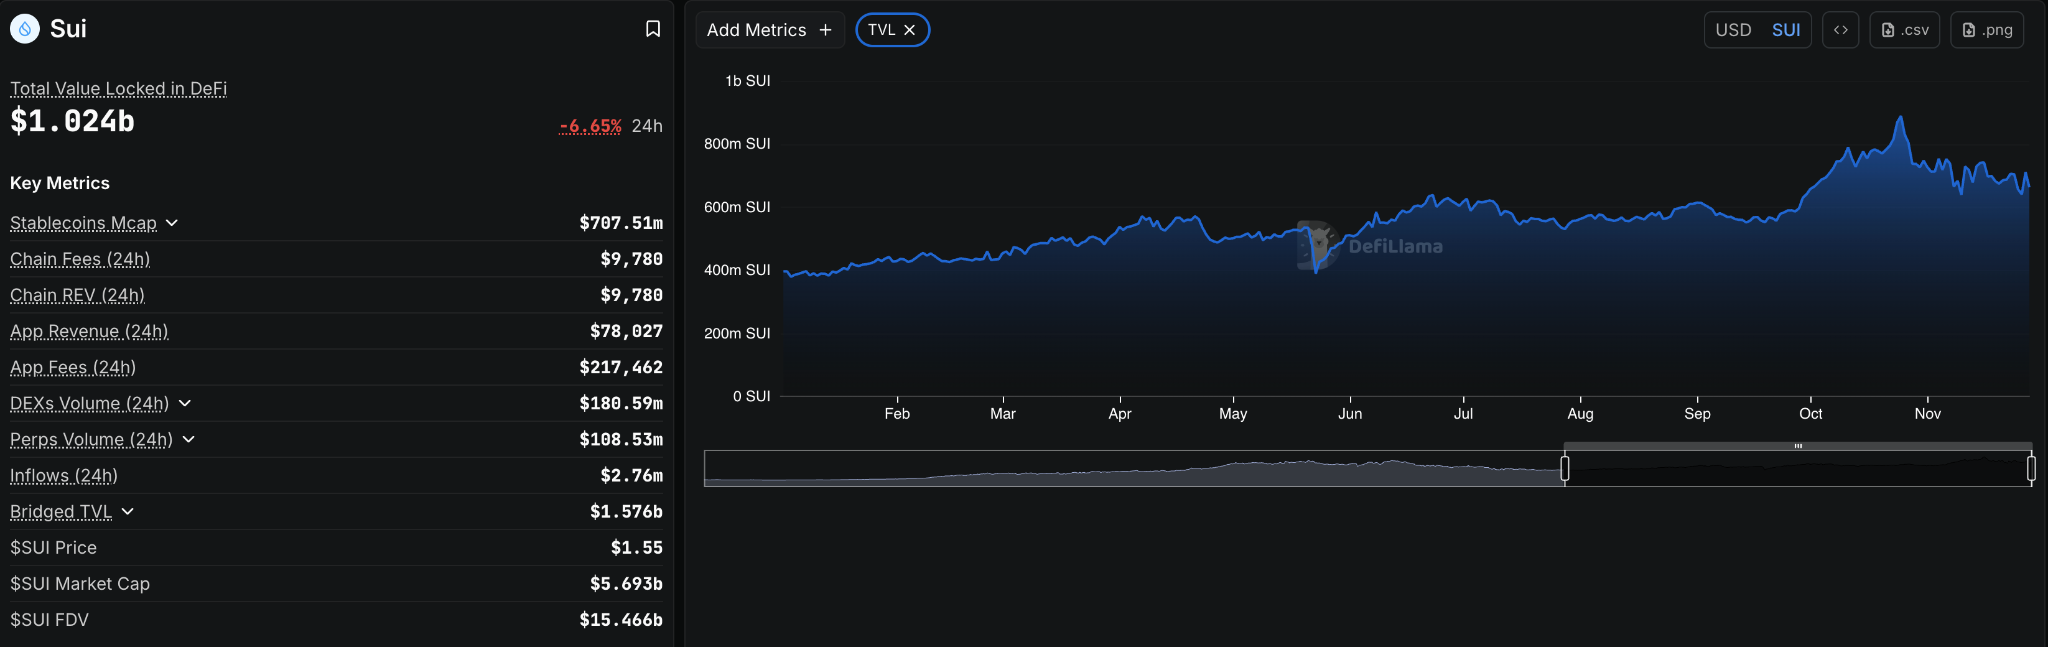
Task: Click the DEXs Volume value $180.59m
Action: point(621,403)
